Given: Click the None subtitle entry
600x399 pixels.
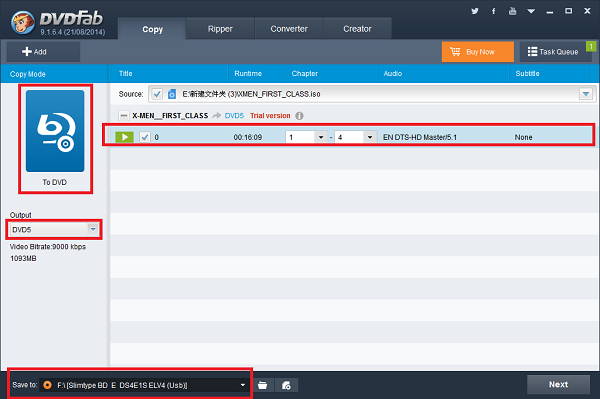Looking at the screenshot, I should coord(523,137).
